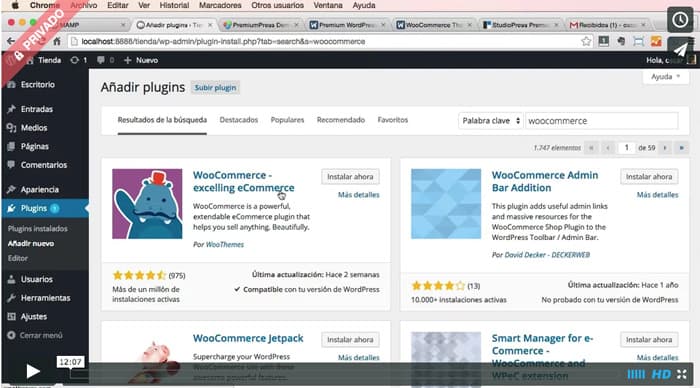Open the Palabra clave dropdown
The image size is (700, 388).
coord(491,121)
